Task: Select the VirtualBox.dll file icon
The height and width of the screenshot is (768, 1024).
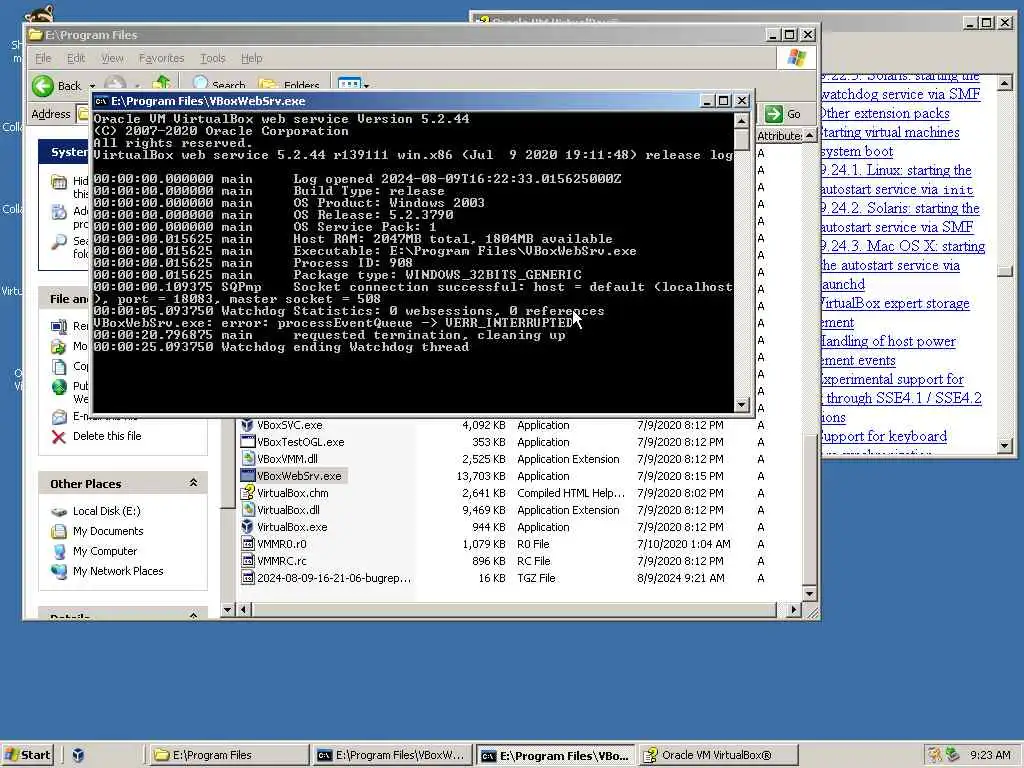Action: pos(247,510)
